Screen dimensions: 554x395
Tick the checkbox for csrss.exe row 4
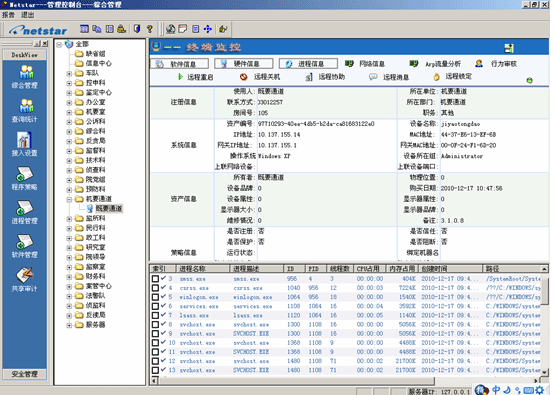pos(155,288)
